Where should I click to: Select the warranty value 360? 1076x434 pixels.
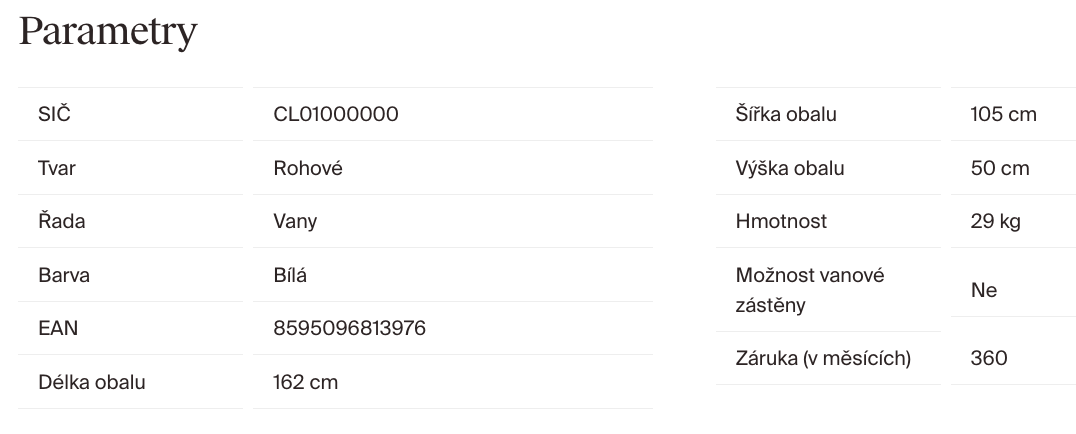989,358
